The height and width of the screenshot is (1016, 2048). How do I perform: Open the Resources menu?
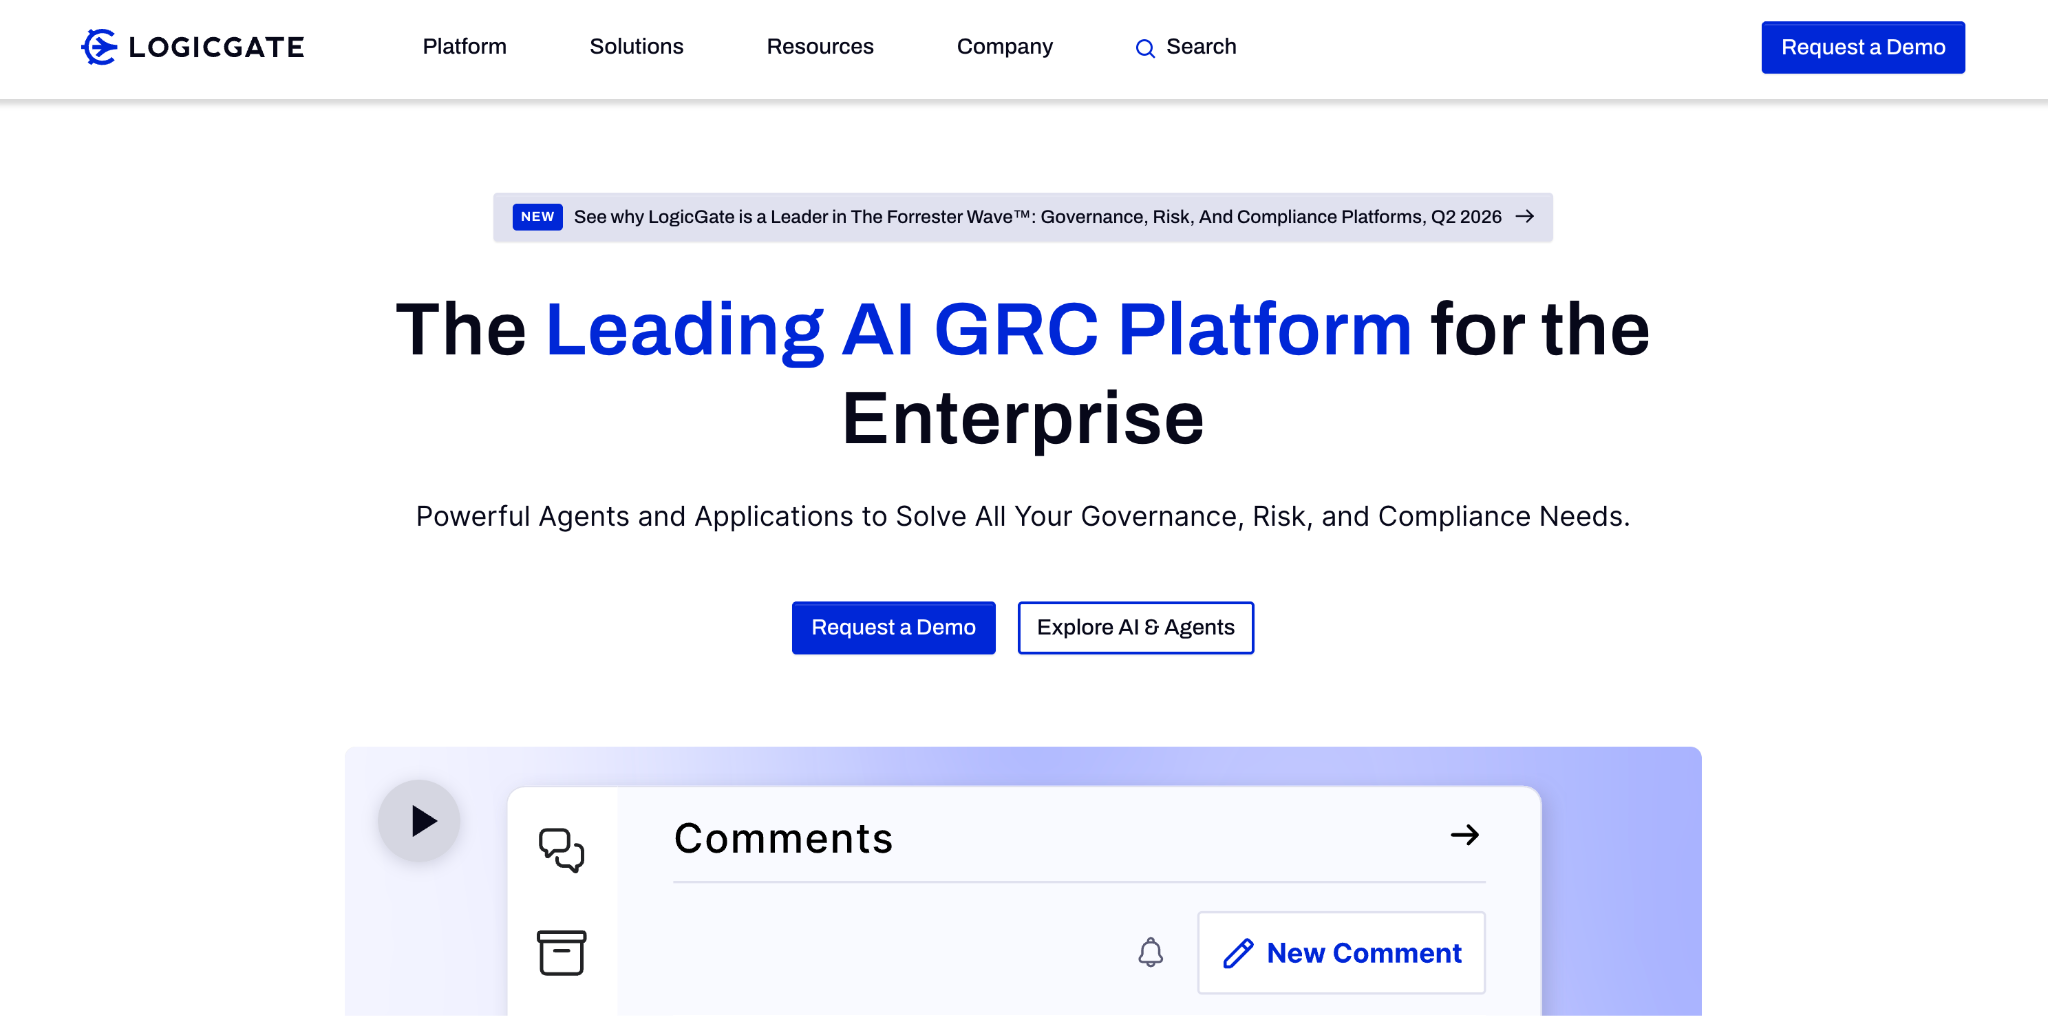pos(820,47)
